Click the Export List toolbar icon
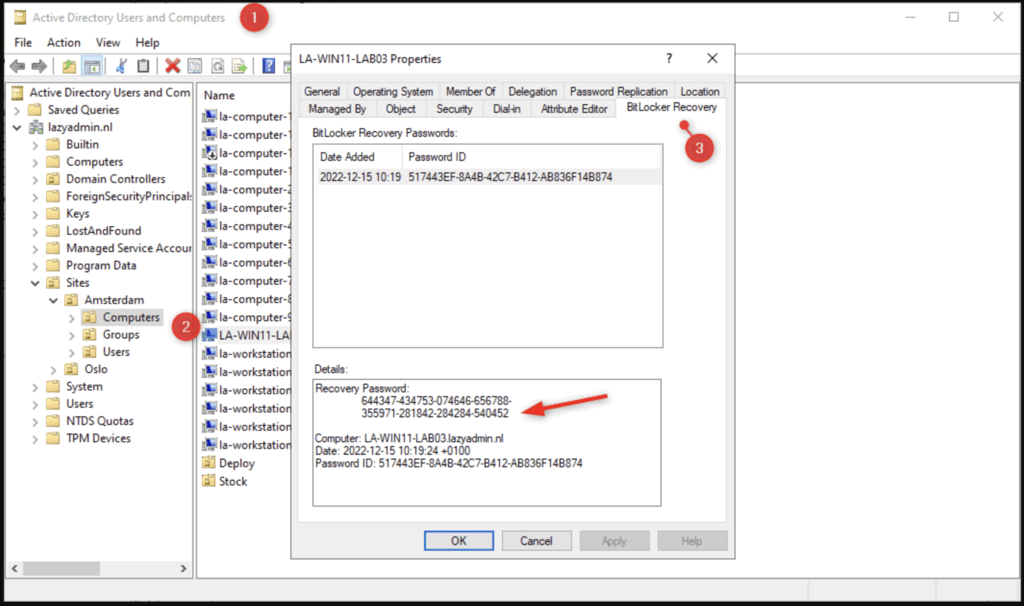 tap(238, 65)
